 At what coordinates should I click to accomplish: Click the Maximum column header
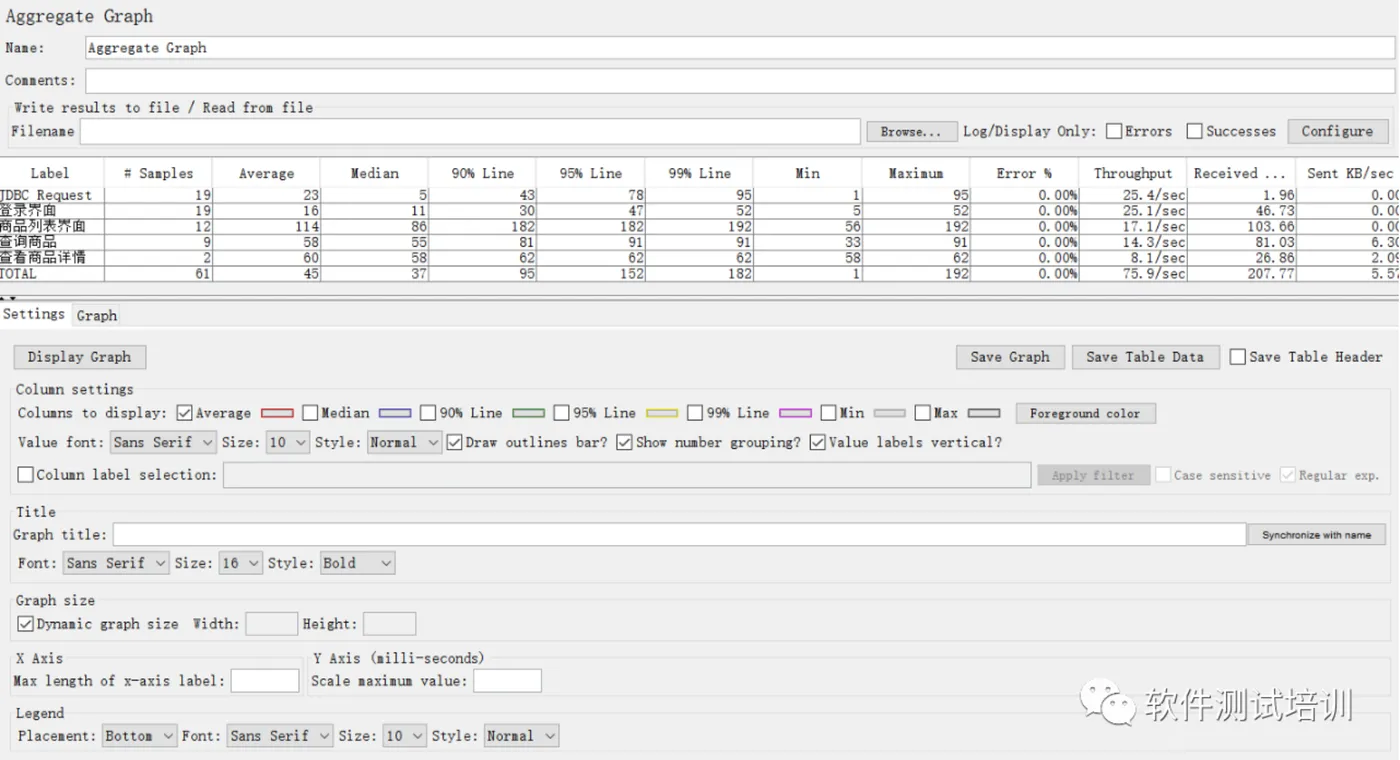pos(916,173)
